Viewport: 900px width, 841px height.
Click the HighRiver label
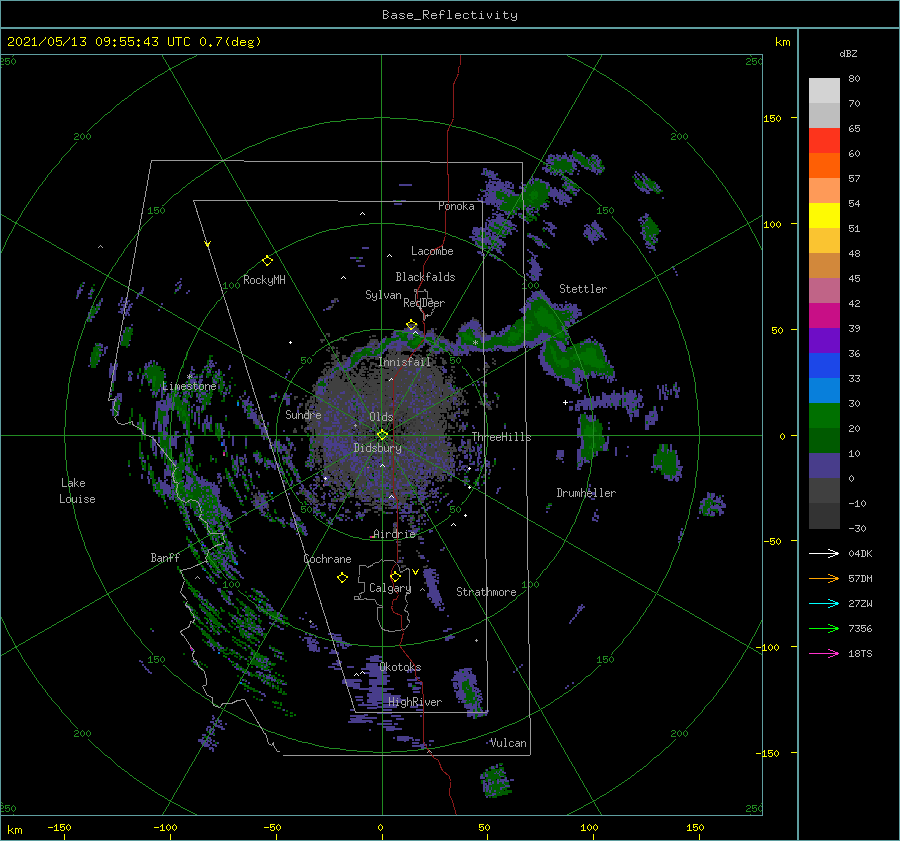coord(415,702)
